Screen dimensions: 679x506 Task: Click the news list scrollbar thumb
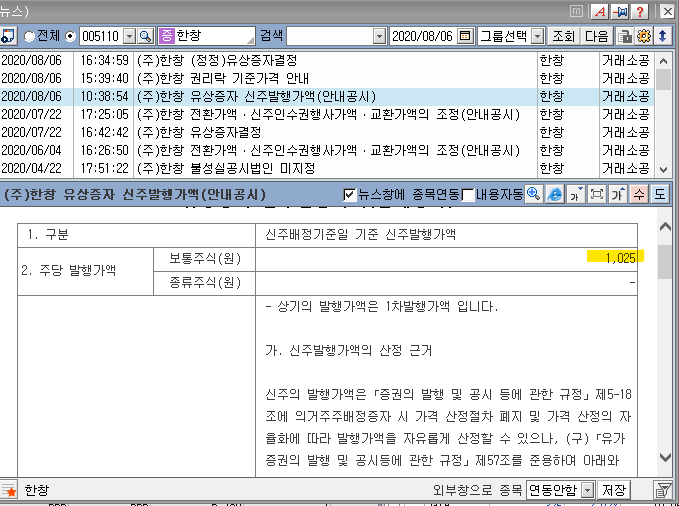[663, 79]
